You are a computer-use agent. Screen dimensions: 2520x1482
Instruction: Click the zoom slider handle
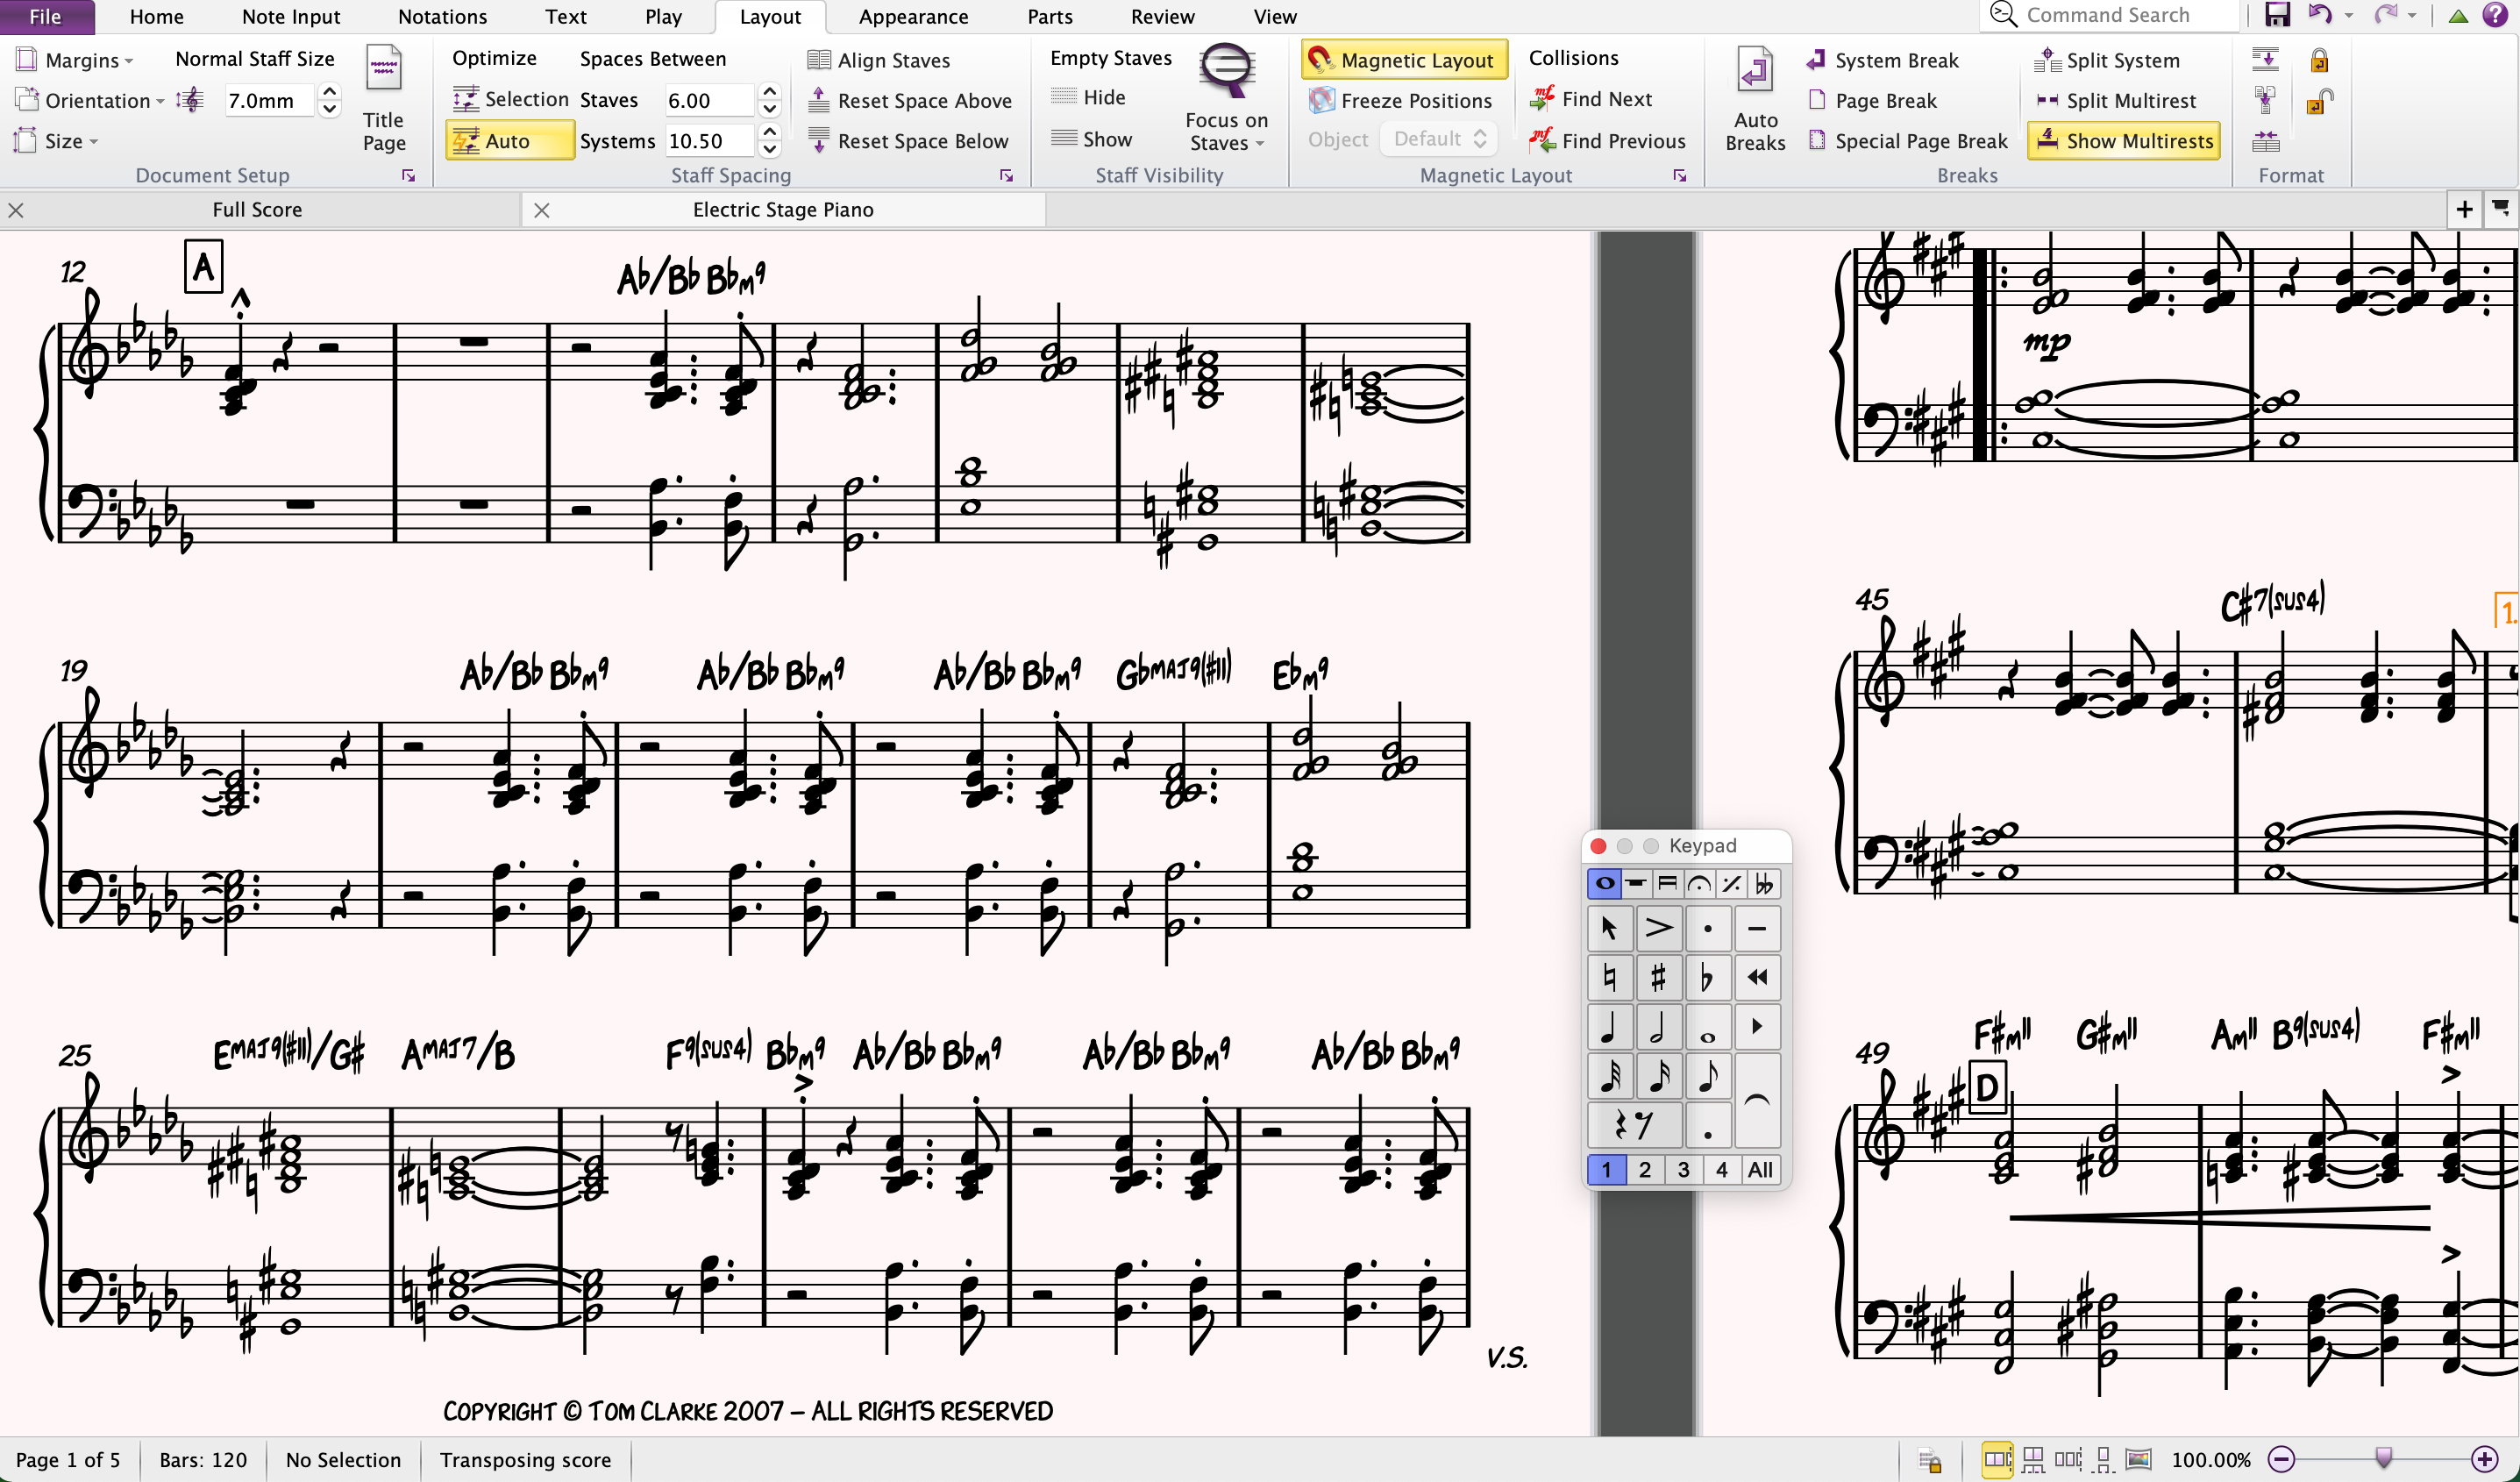[2384, 1458]
